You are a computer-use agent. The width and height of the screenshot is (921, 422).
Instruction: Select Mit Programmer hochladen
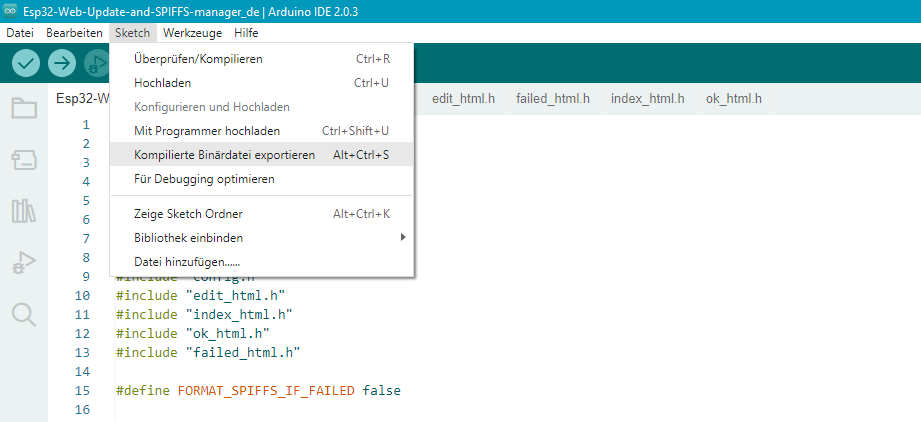(262, 130)
